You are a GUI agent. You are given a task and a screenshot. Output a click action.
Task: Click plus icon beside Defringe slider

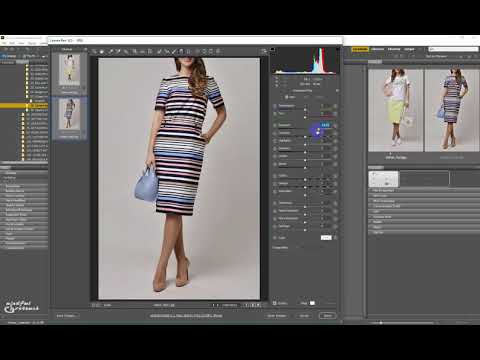[x=335, y=226]
